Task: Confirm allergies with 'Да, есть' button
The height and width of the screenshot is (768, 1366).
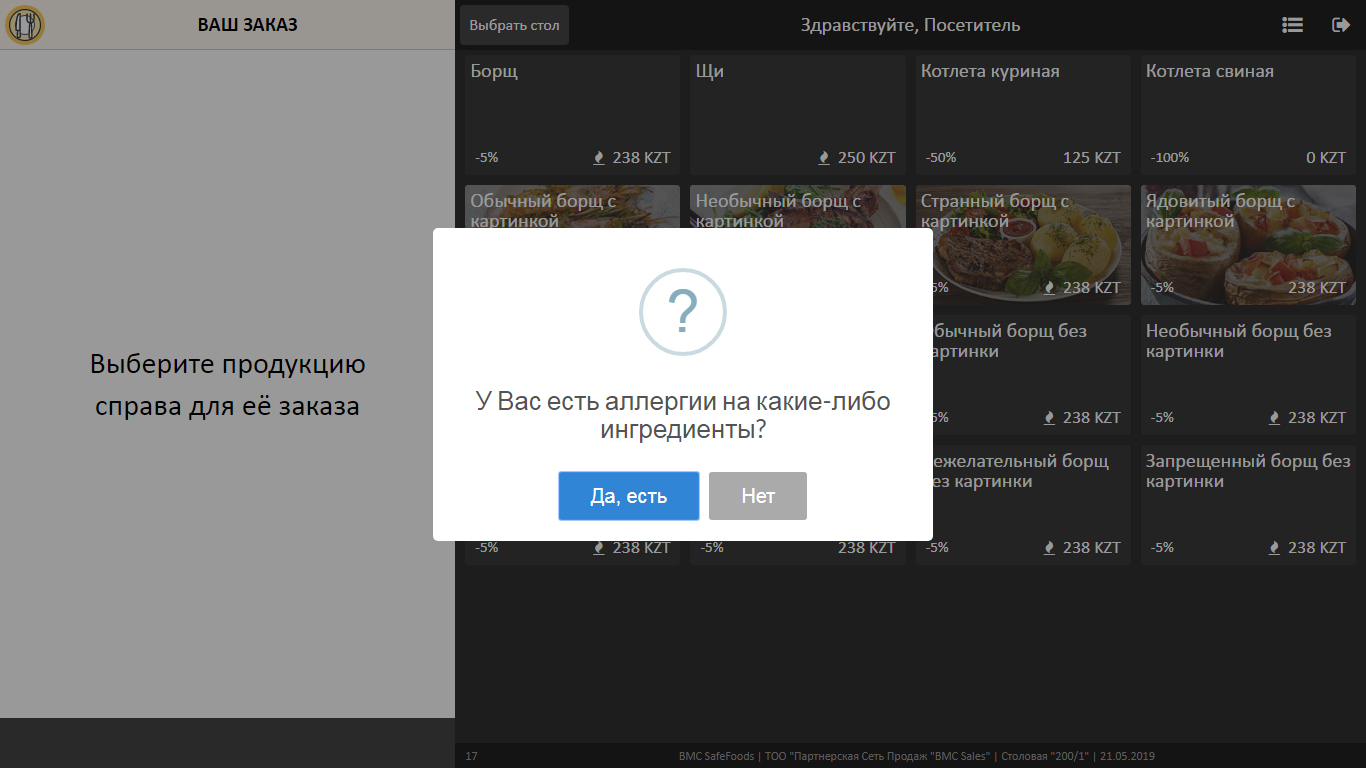Action: [x=628, y=495]
